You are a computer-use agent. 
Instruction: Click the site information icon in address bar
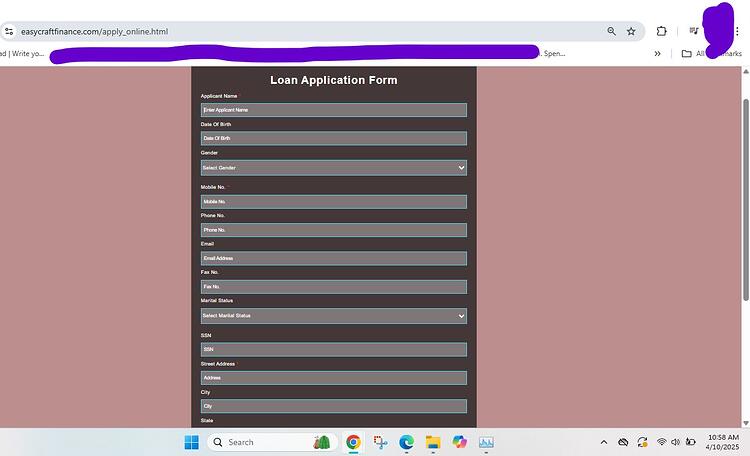[9, 32]
